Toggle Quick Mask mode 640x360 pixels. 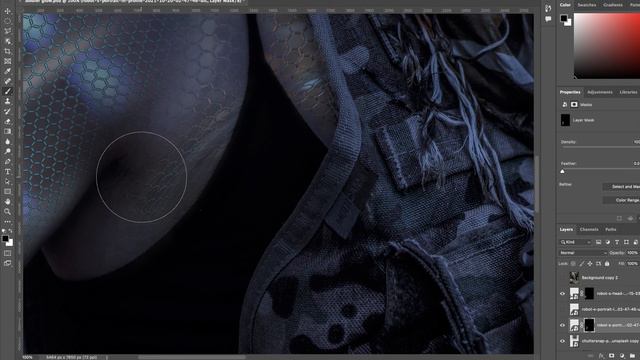tap(7, 253)
